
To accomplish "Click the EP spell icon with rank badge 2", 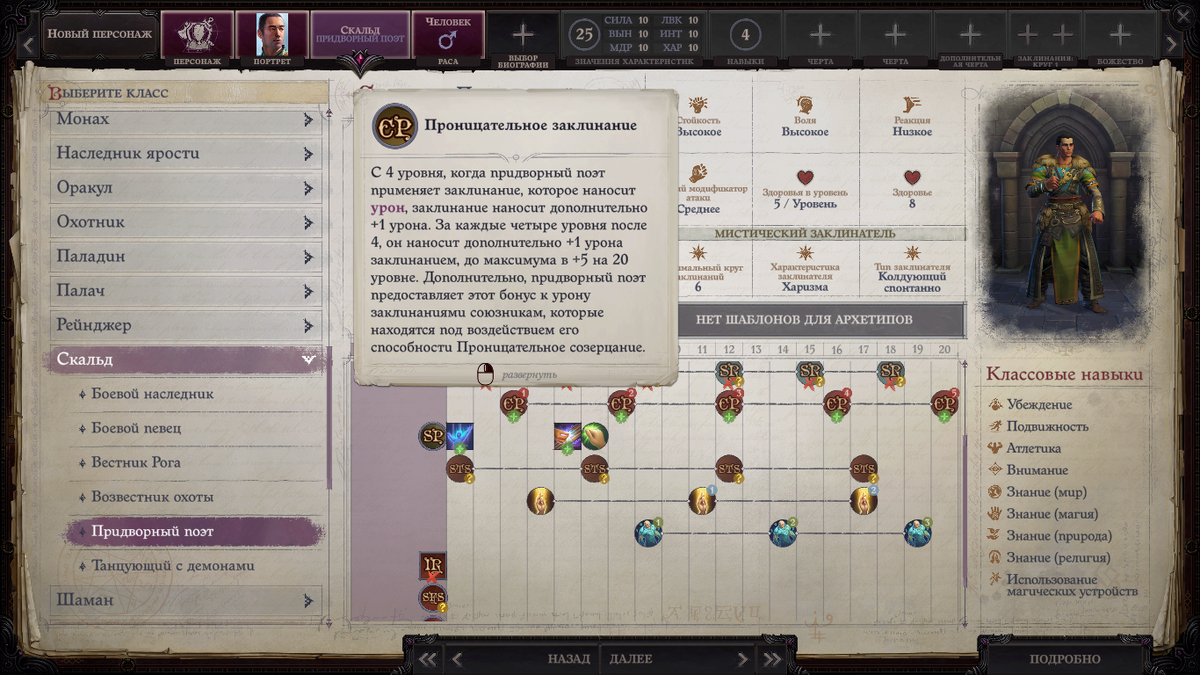I will coord(621,404).
